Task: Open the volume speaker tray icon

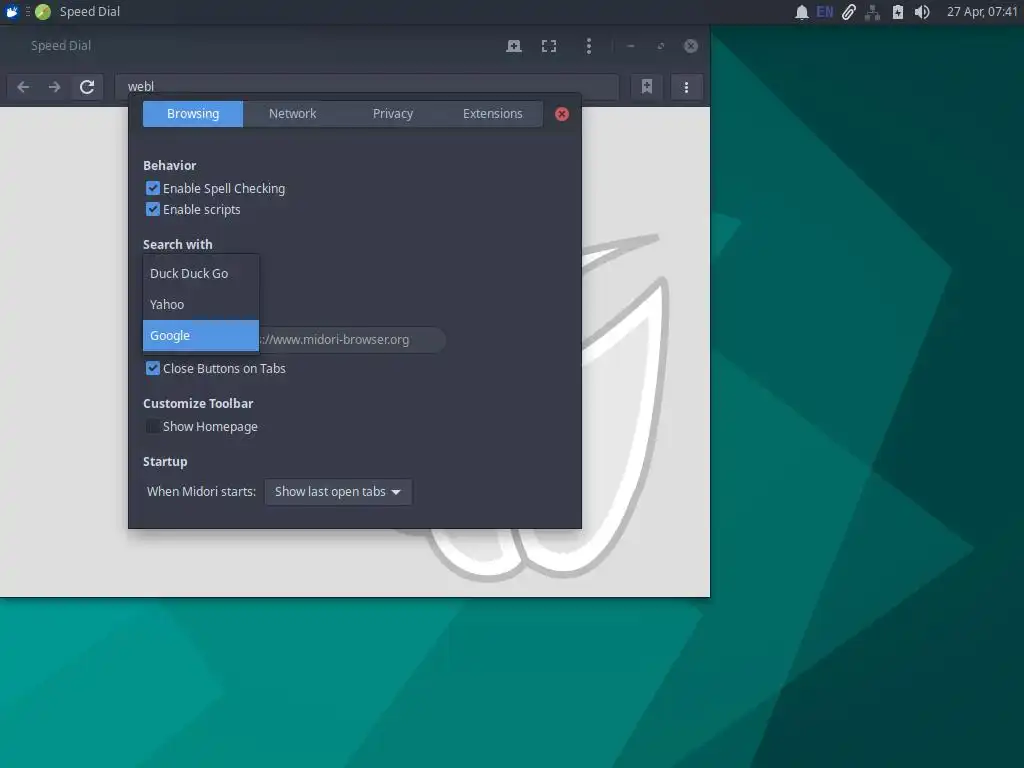Action: click(922, 12)
